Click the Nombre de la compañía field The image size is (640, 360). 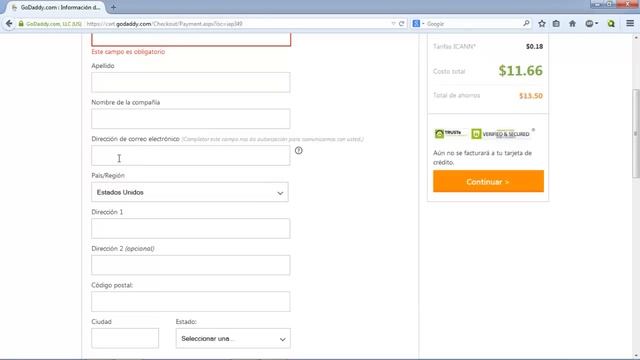point(191,119)
